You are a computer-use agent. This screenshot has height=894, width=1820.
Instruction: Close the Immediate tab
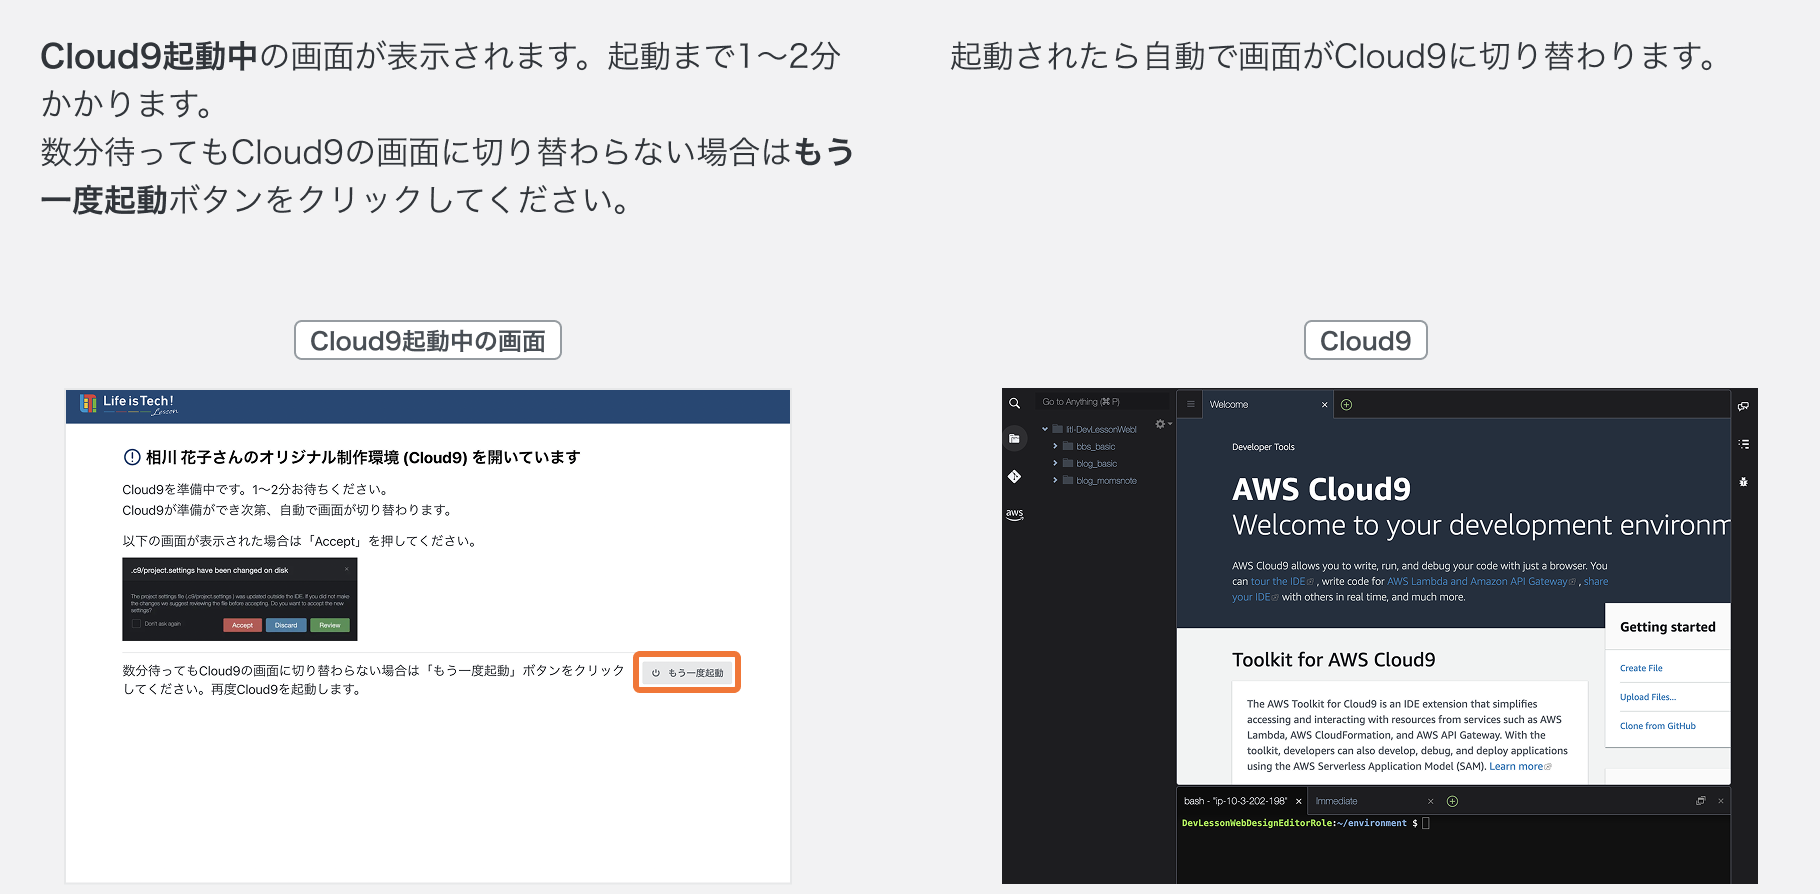[1430, 801]
